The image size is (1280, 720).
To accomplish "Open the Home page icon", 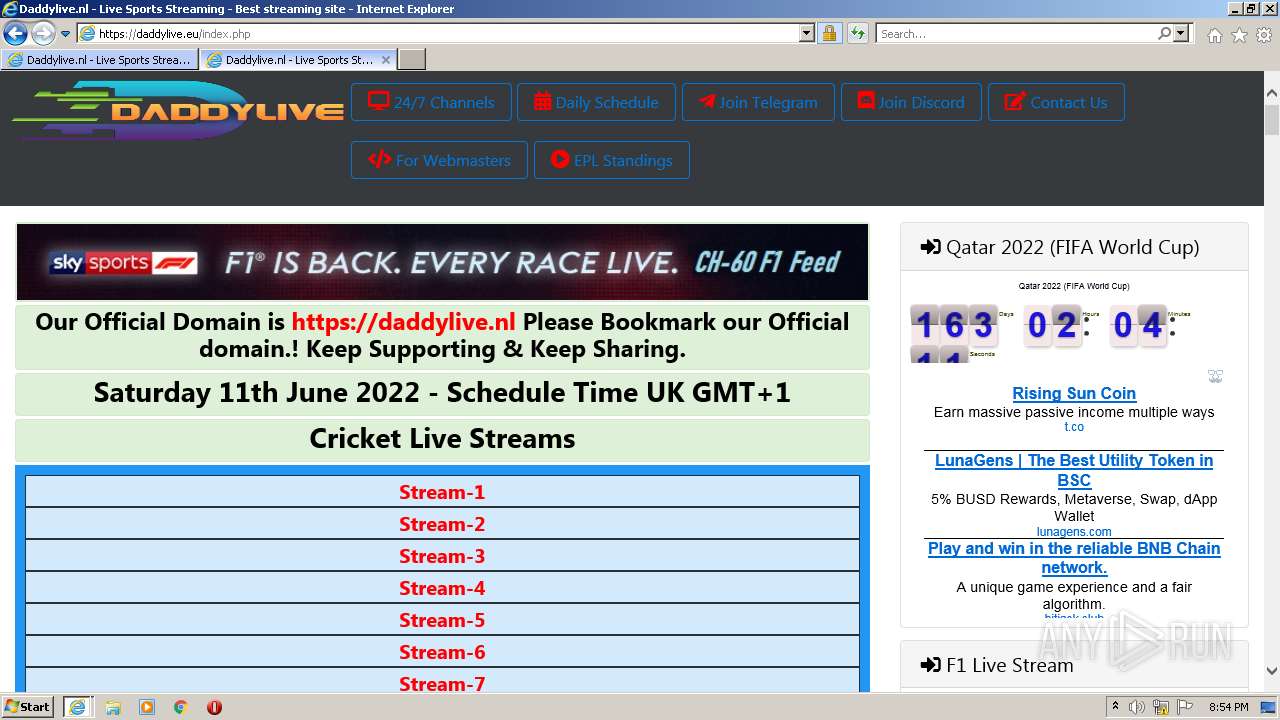I will [1214, 35].
